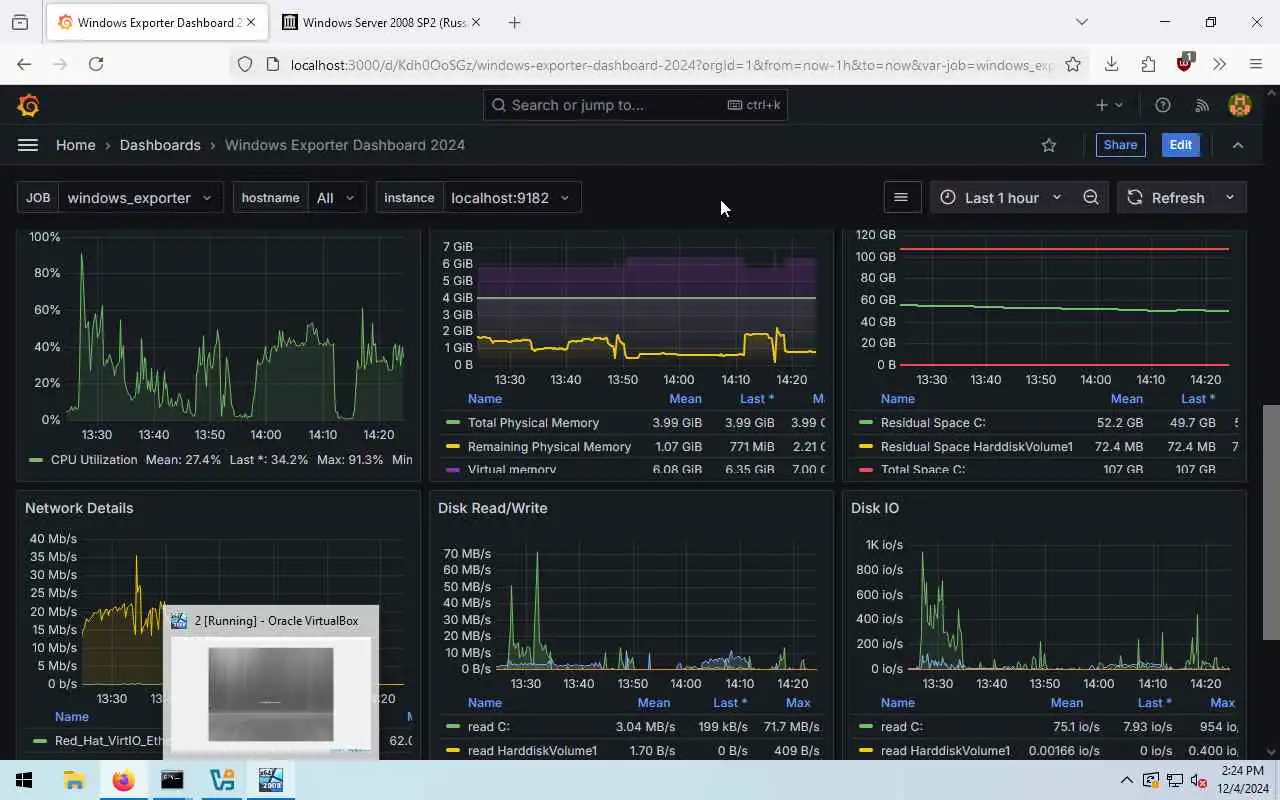Go to Home breadcrumb
The height and width of the screenshot is (800, 1280).
[76, 145]
